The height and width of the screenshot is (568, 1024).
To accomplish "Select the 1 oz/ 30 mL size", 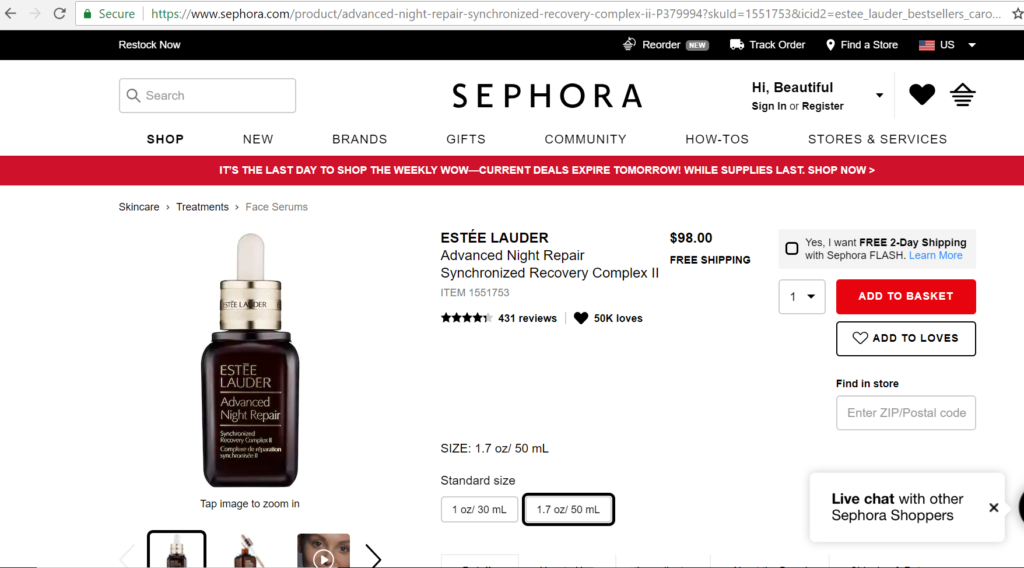I will point(479,509).
